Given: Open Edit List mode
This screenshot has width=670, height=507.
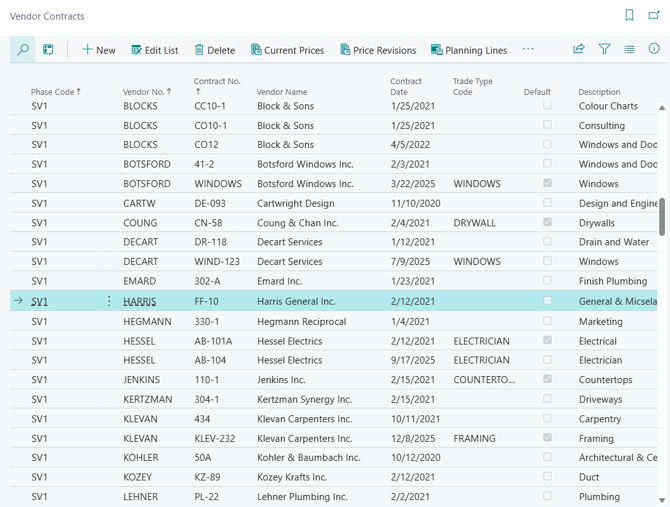Looking at the screenshot, I should tap(155, 50).
